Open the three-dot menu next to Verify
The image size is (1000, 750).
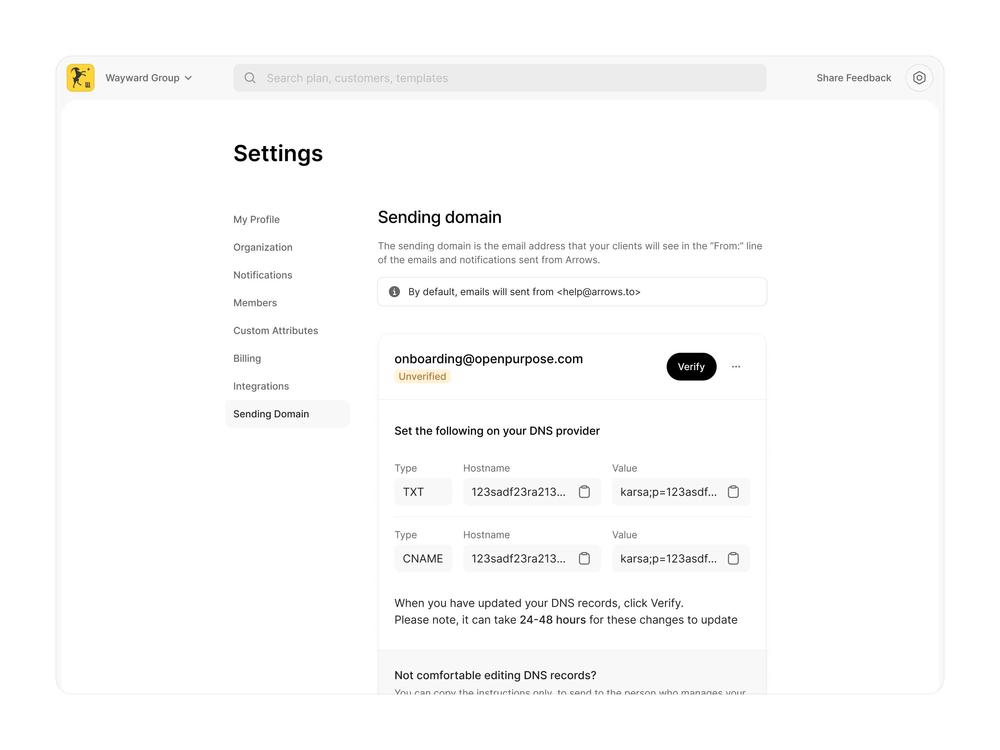[x=736, y=367]
